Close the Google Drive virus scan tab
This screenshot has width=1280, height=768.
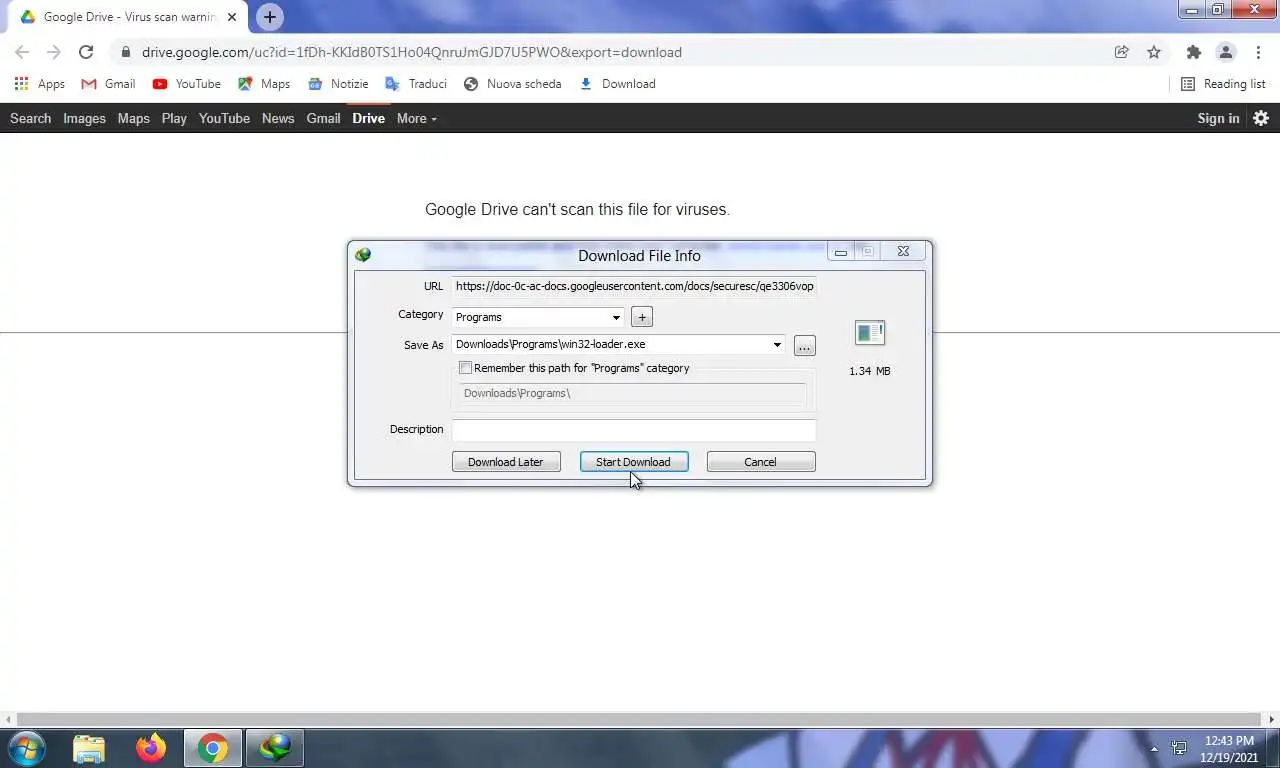(232, 17)
